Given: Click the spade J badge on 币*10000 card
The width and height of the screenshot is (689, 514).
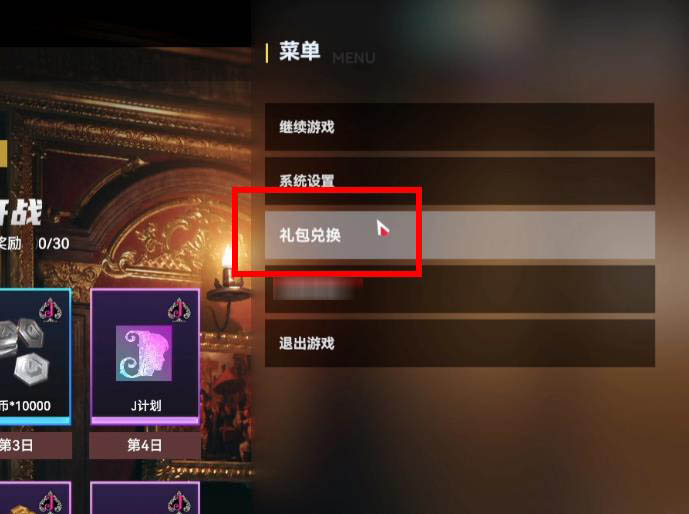Looking at the screenshot, I should click(50, 310).
